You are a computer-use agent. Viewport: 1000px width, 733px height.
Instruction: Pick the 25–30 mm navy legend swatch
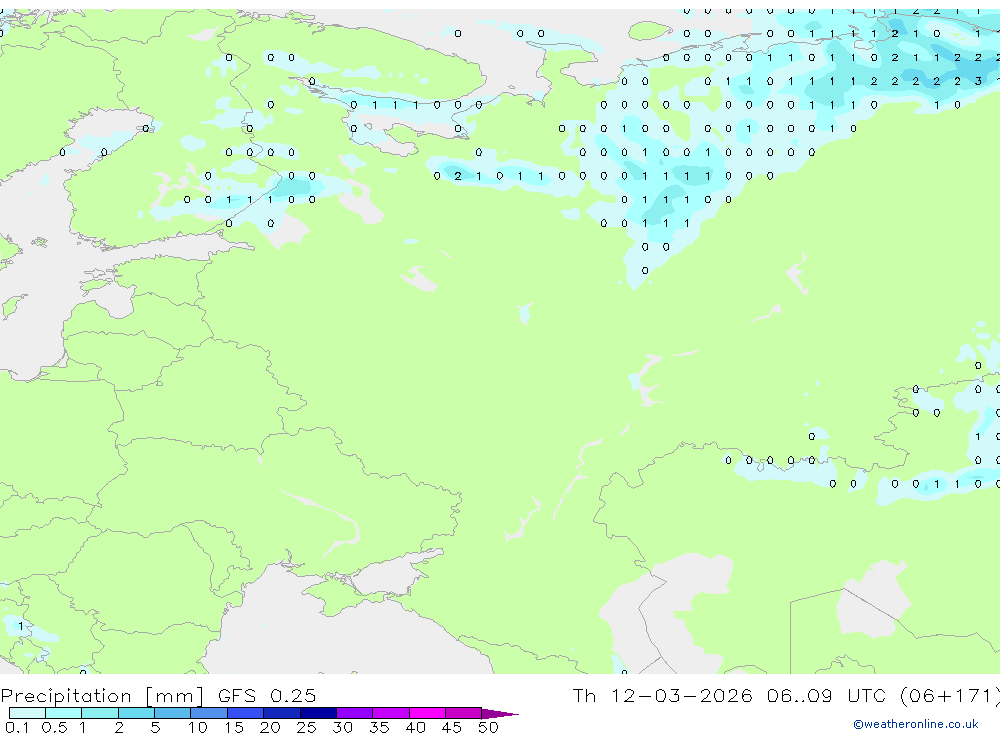pos(318,713)
